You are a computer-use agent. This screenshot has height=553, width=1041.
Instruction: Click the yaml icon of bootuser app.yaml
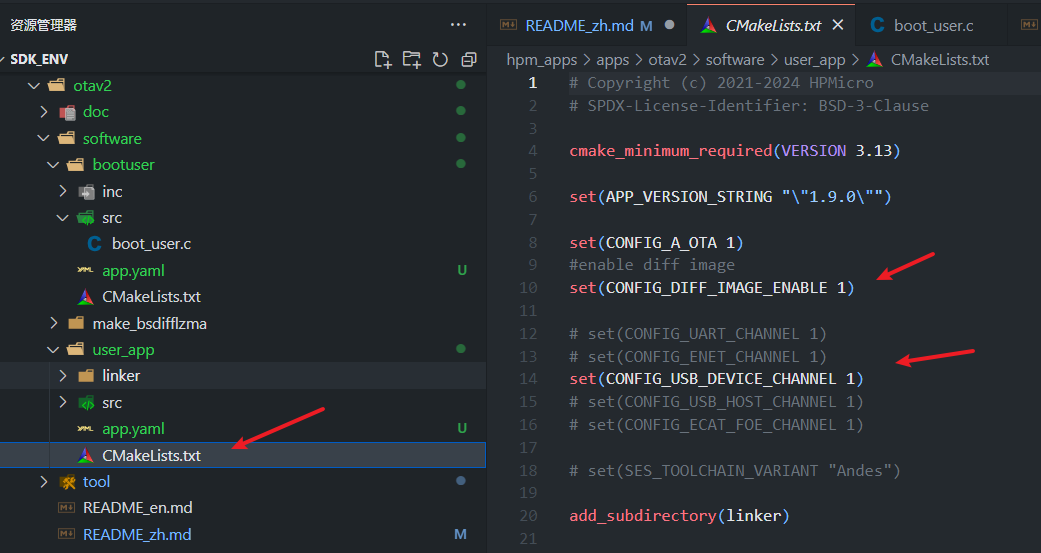[85, 270]
